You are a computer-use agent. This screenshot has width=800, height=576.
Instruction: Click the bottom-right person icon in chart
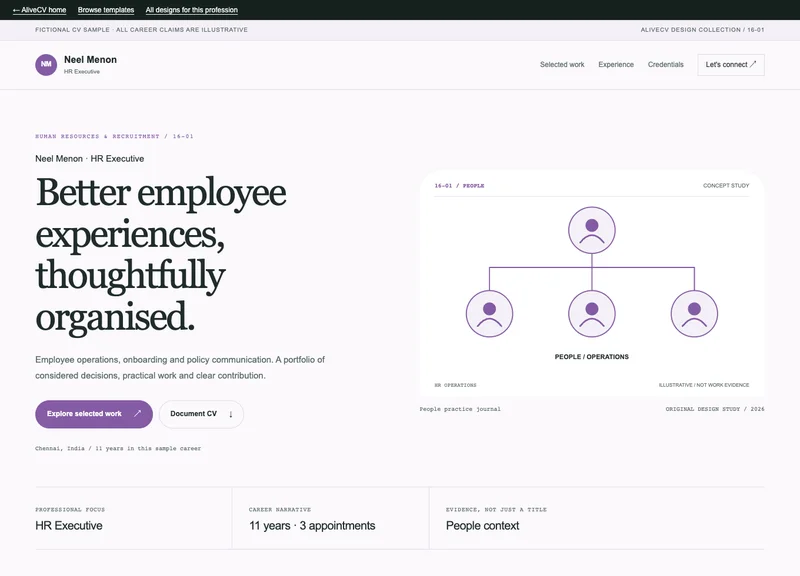point(694,314)
